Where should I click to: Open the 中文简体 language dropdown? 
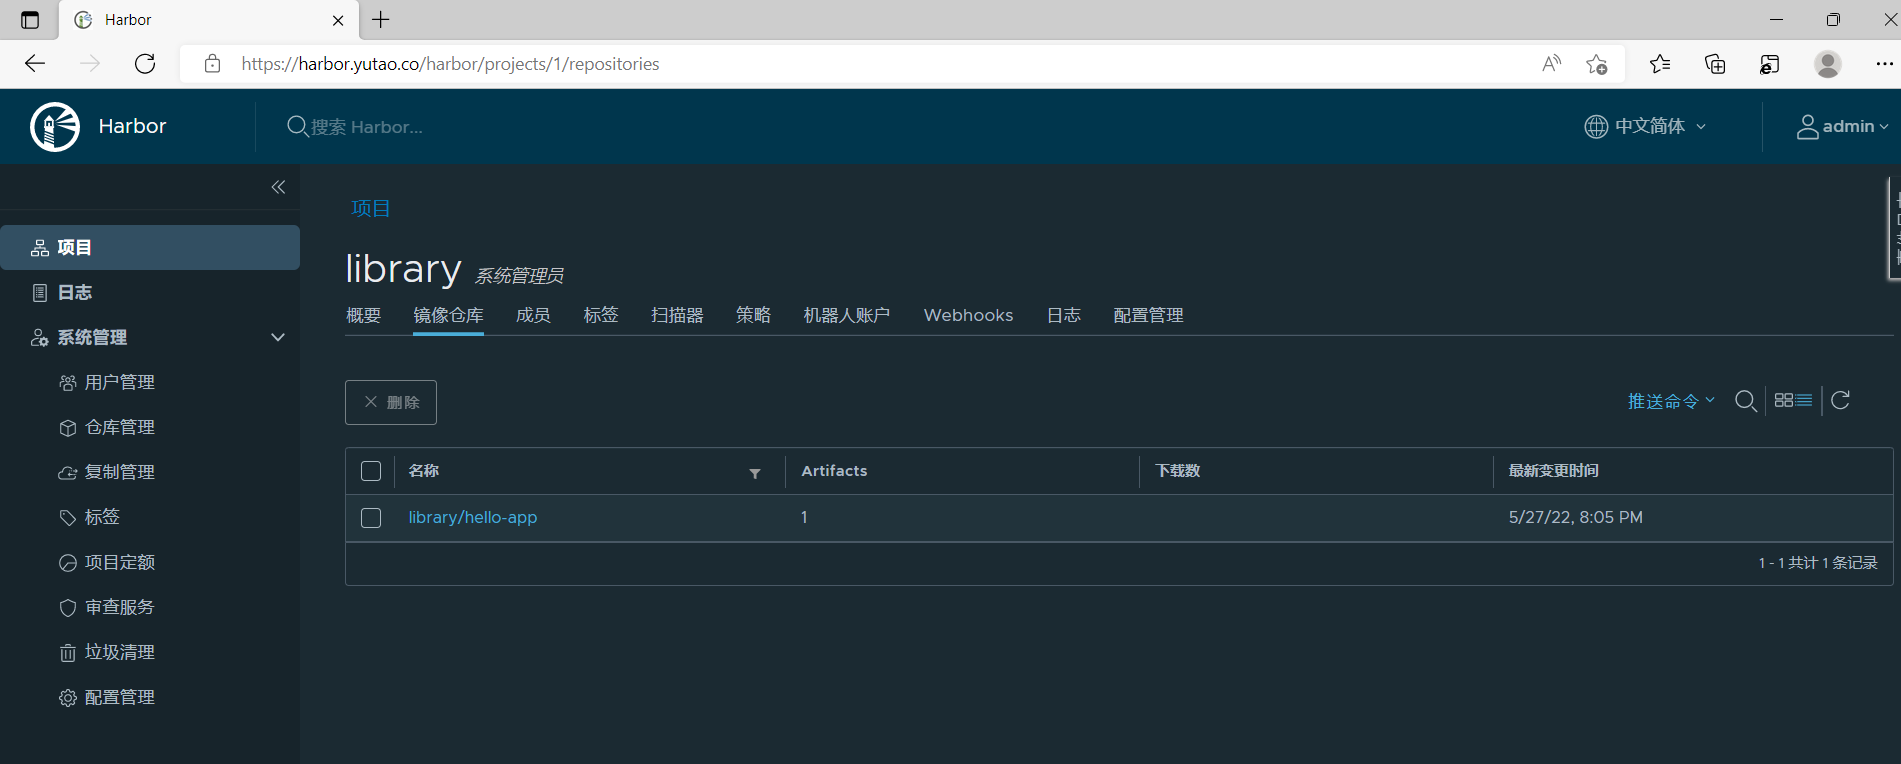click(x=1645, y=126)
